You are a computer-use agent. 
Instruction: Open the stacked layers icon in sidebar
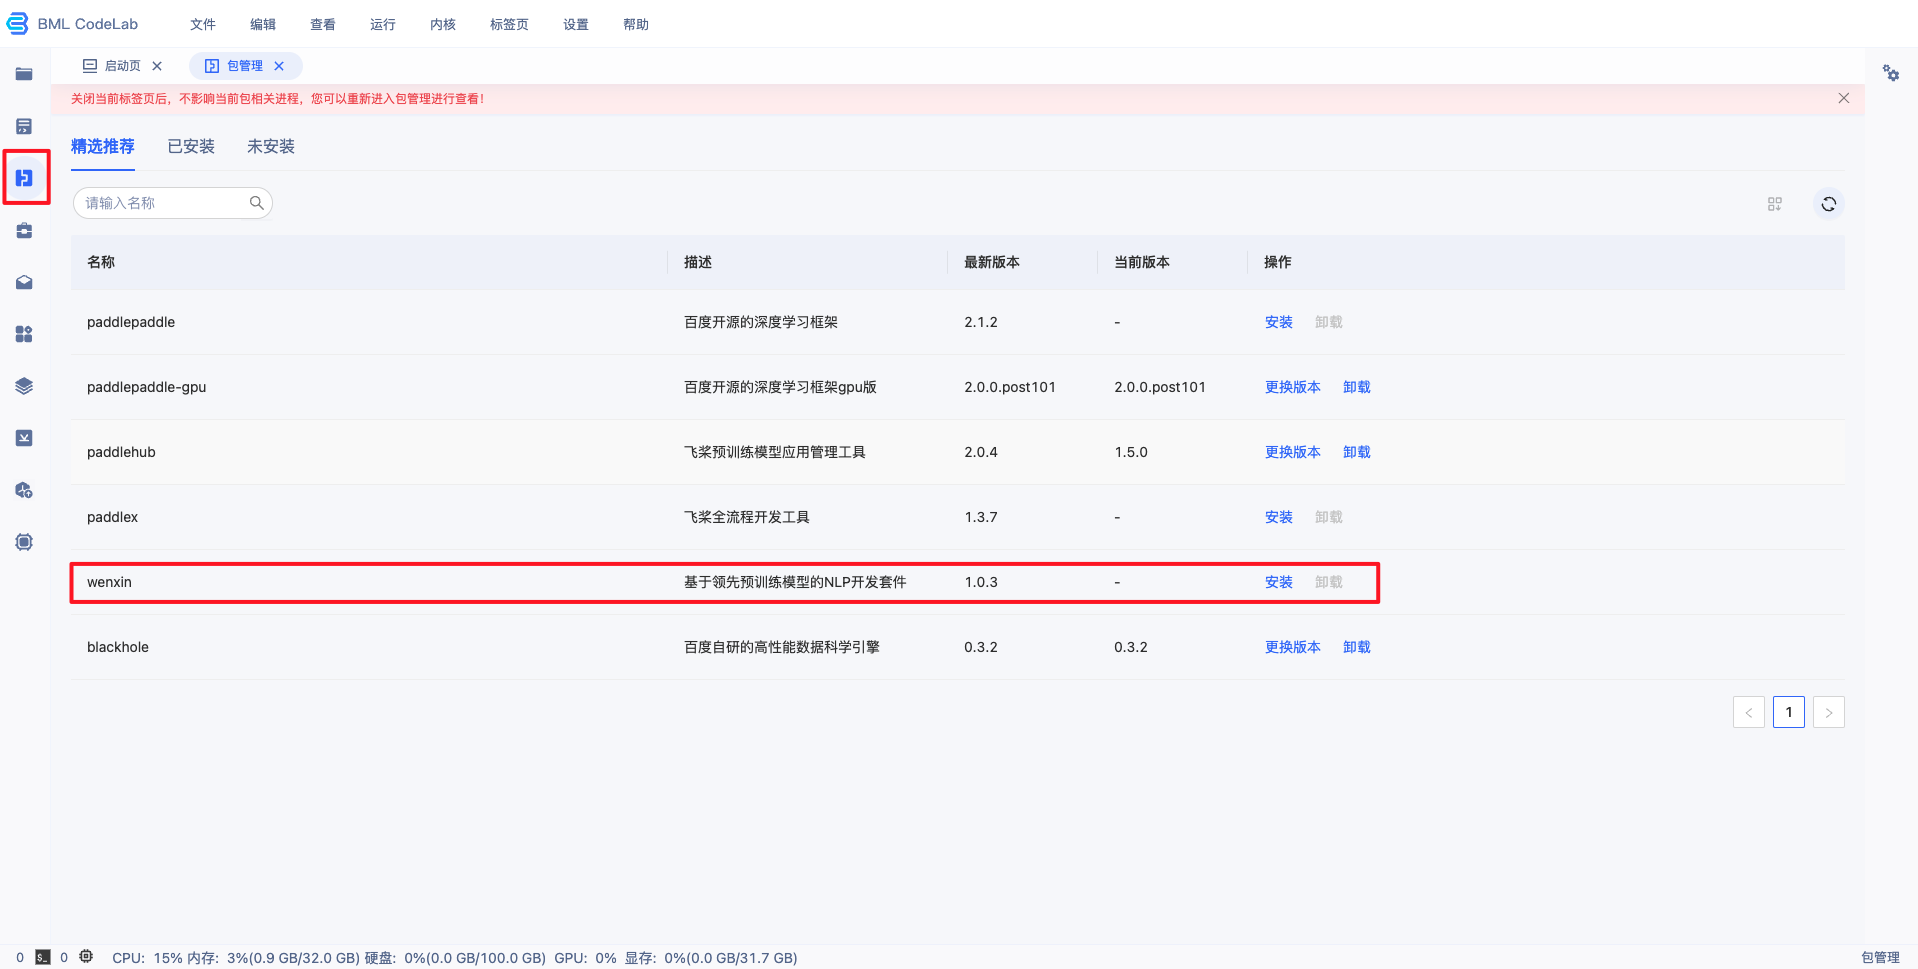[24, 386]
